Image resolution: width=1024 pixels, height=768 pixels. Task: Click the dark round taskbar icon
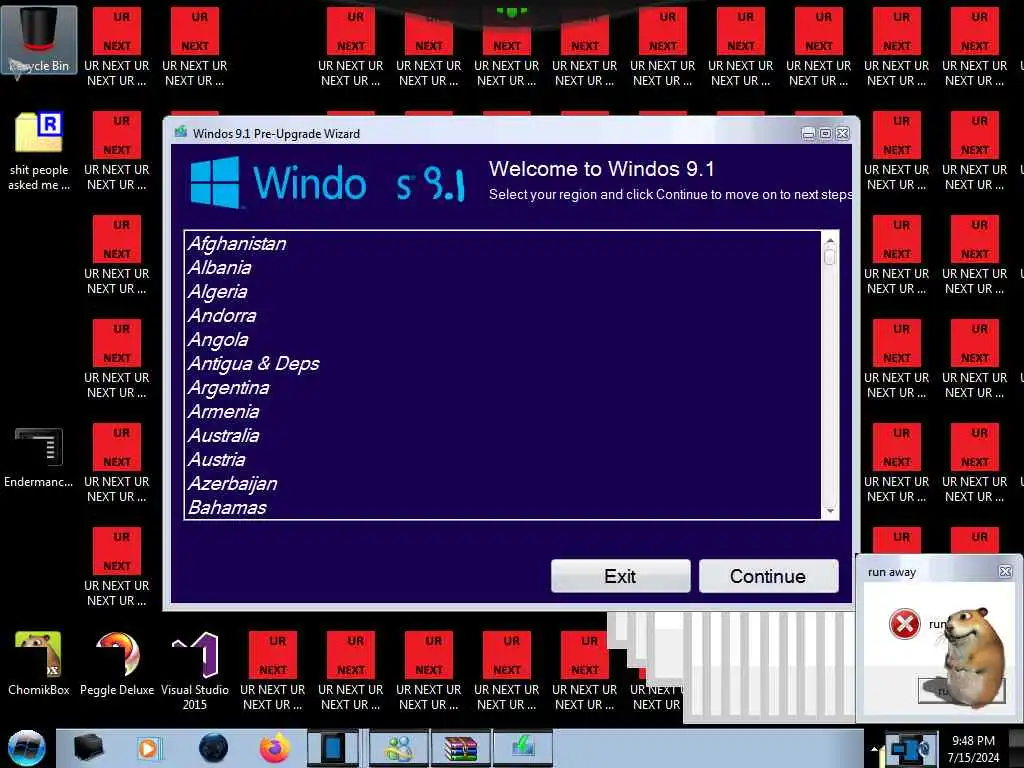click(213, 748)
